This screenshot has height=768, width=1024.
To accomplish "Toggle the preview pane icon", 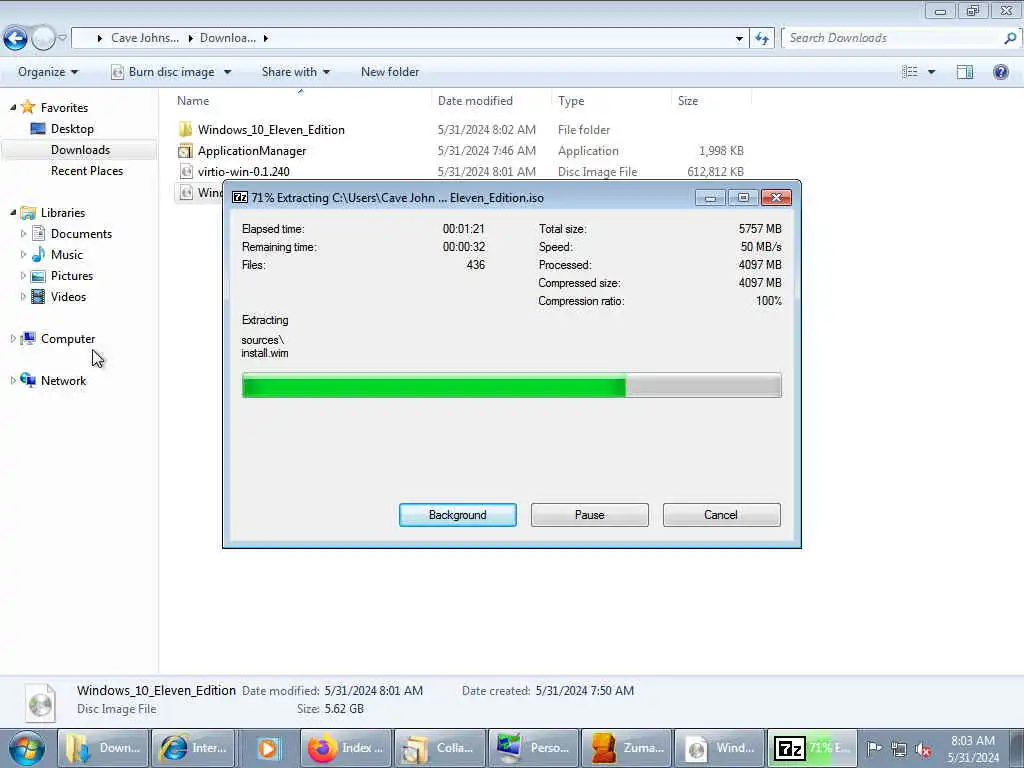I will point(965,72).
